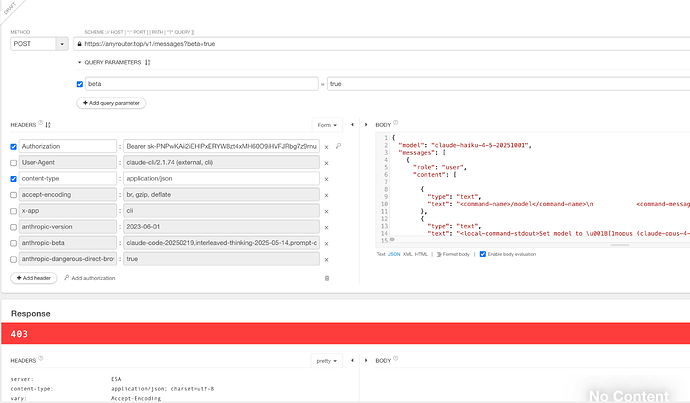Check the anthropic-beta header checkbox
Image resolution: width=690 pixels, height=403 pixels.
[x=14, y=243]
